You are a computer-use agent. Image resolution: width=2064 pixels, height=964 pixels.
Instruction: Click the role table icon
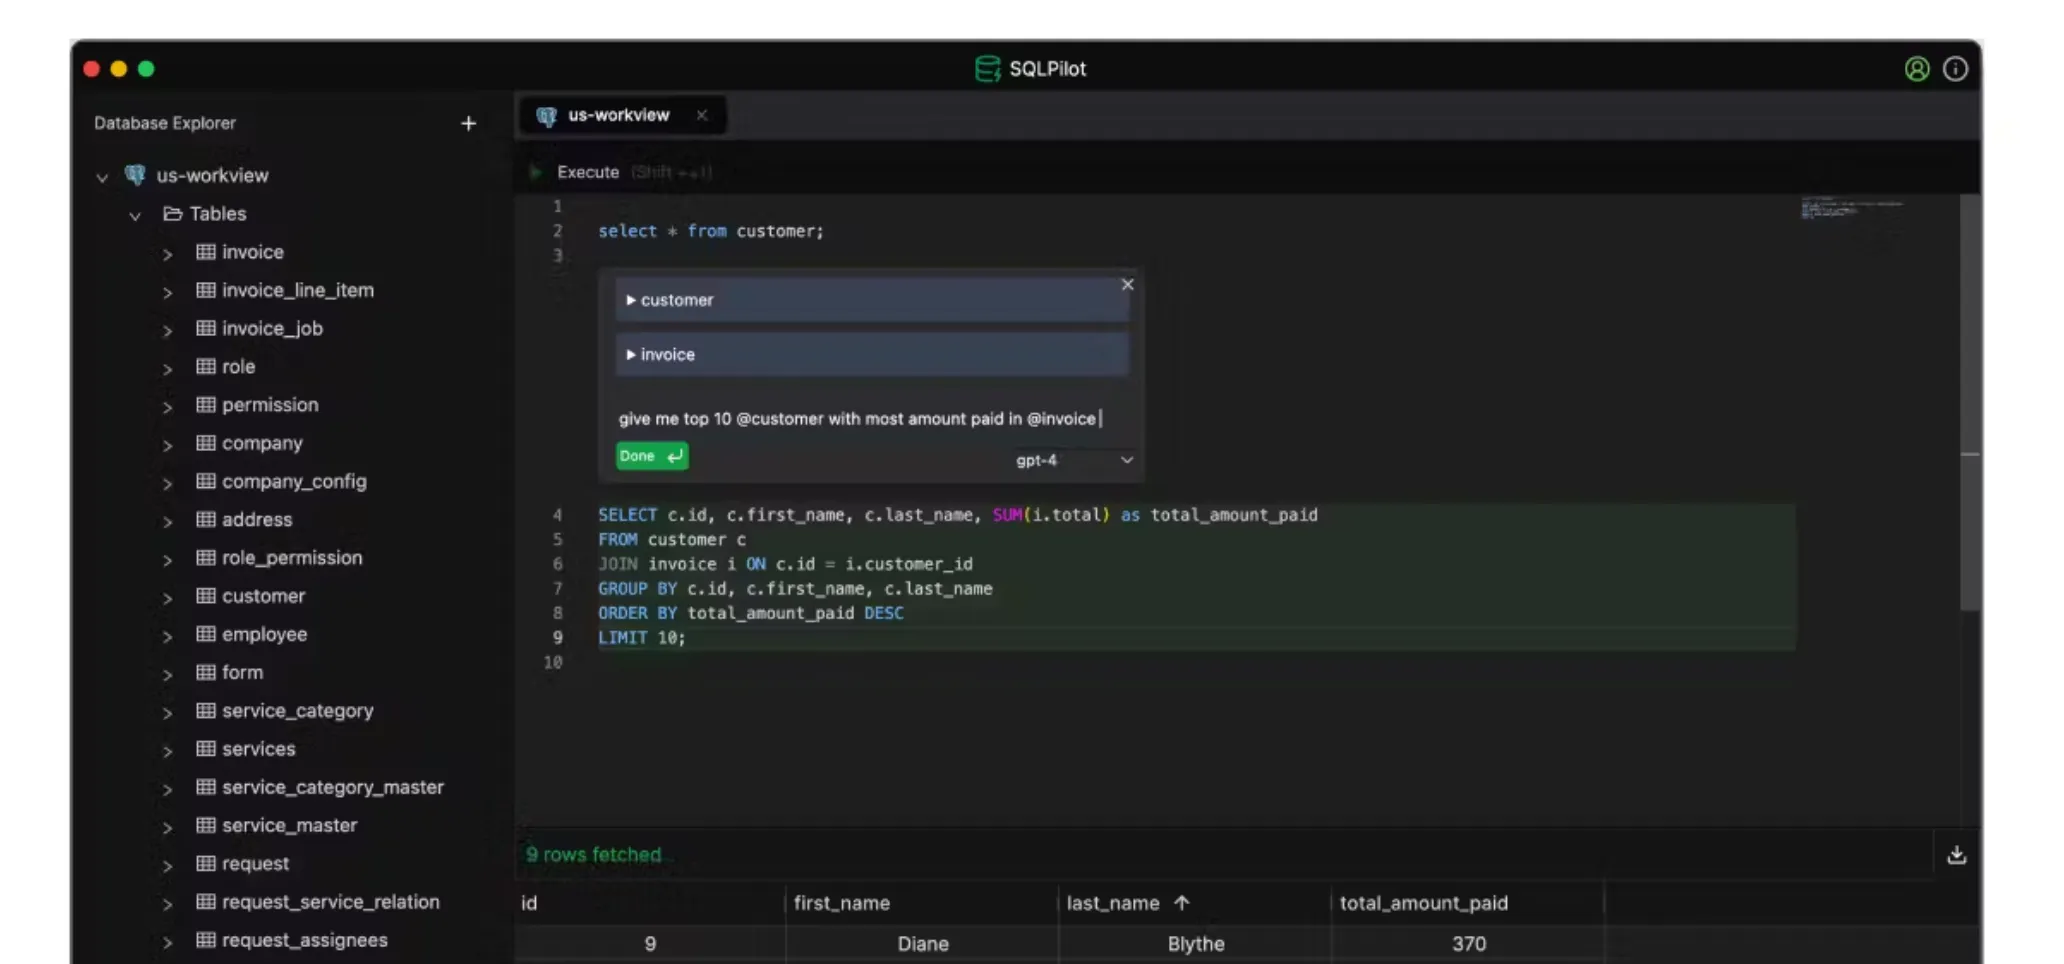pos(206,366)
